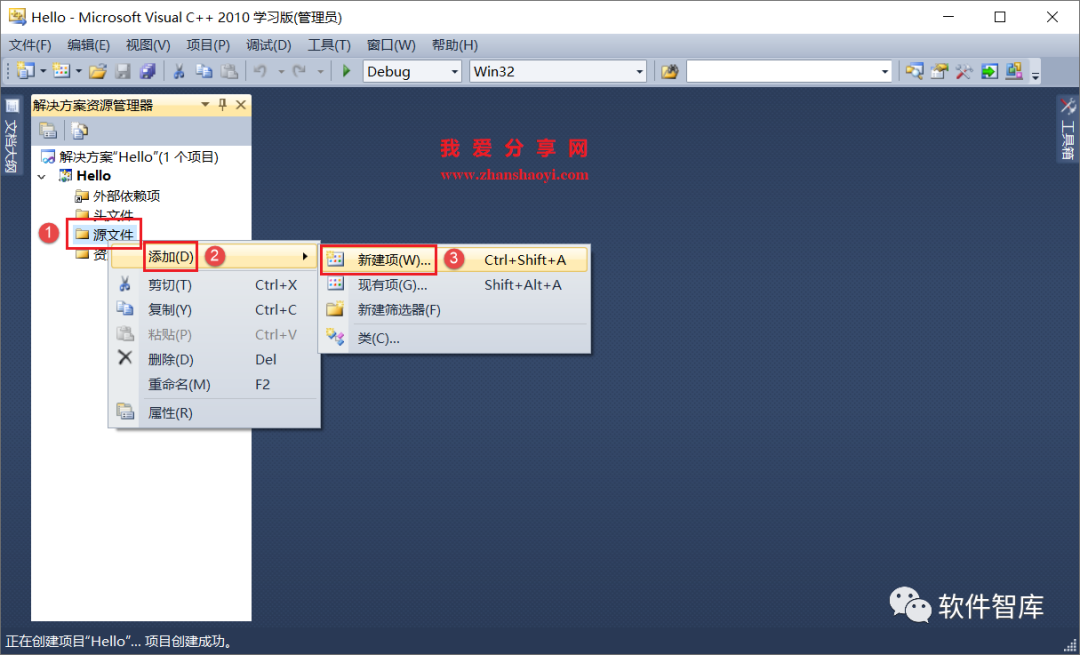This screenshot has height=655, width=1080.
Task: Click the Visual C++ title bar app icon
Action: pyautogui.click(x=17, y=17)
